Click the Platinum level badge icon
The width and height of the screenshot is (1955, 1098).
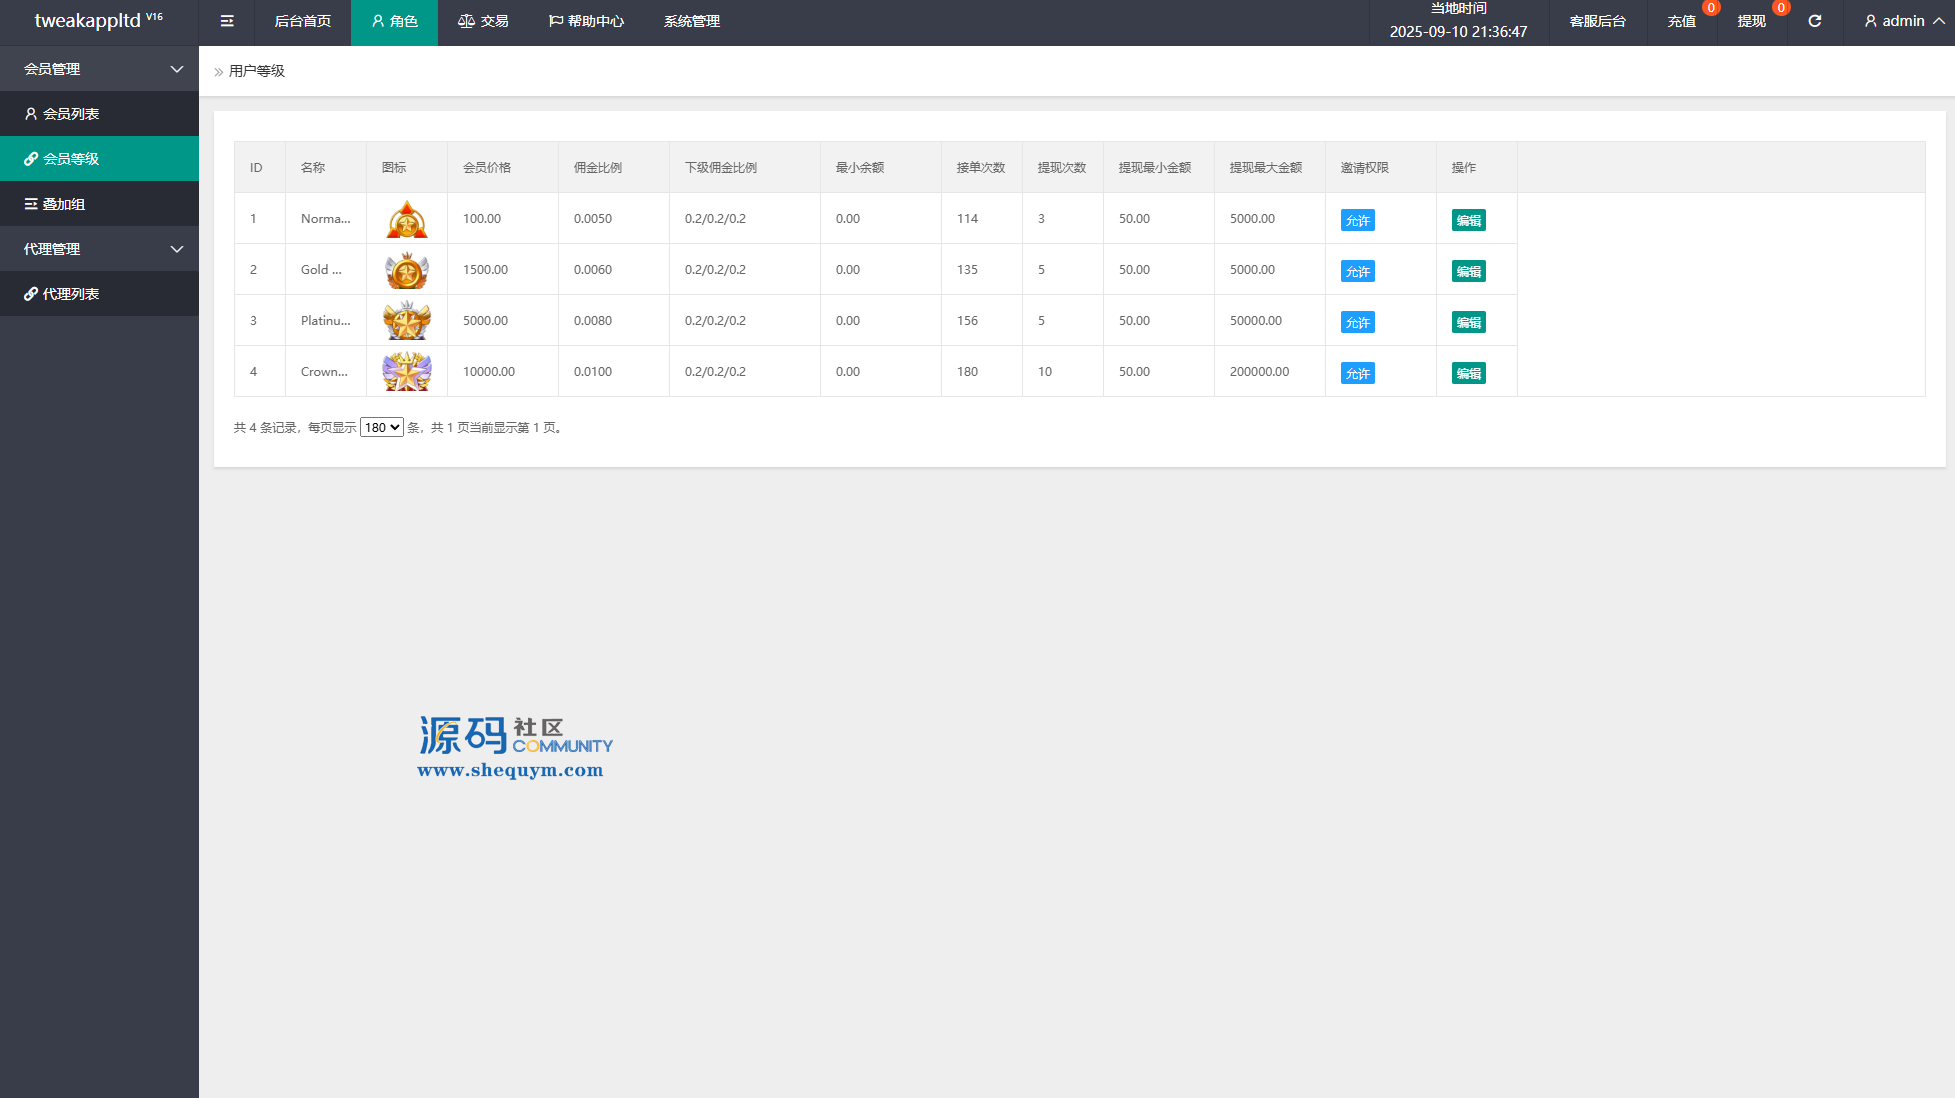(x=407, y=321)
